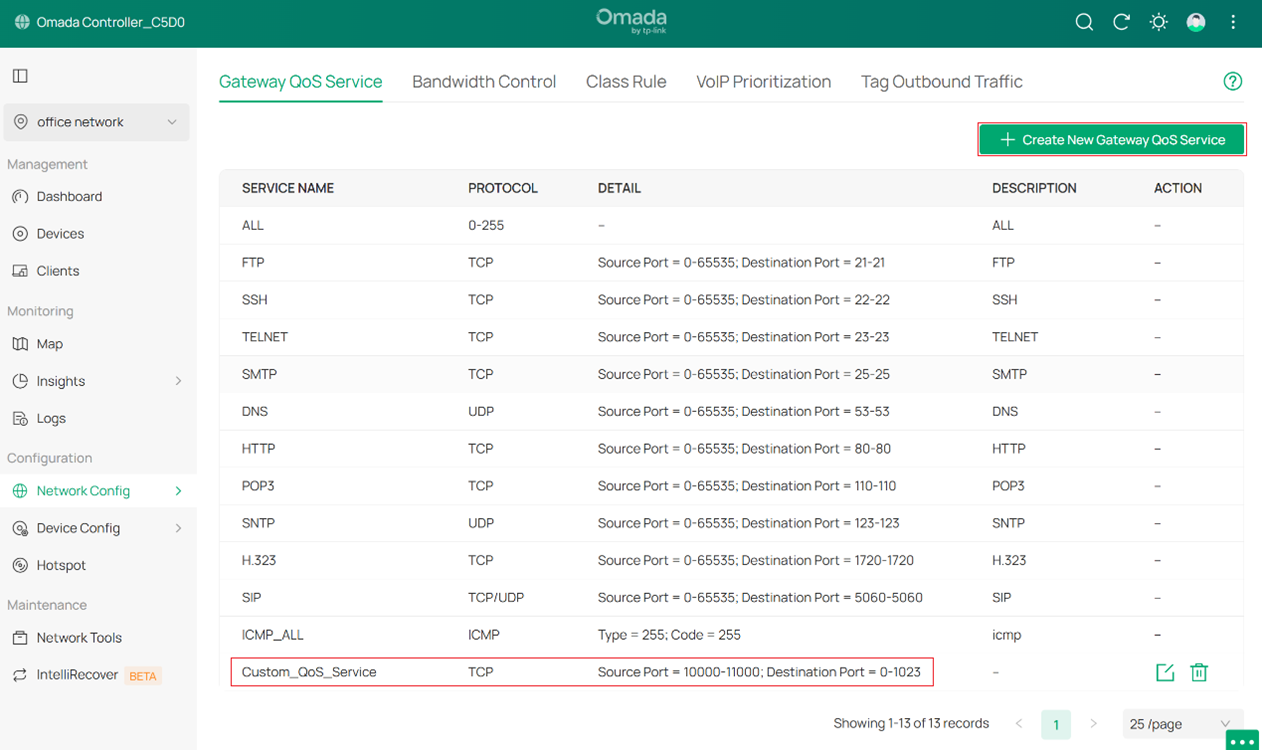The image size is (1262, 750).
Task: Delete the Custom_QoS_Service entry
Action: point(1199,672)
